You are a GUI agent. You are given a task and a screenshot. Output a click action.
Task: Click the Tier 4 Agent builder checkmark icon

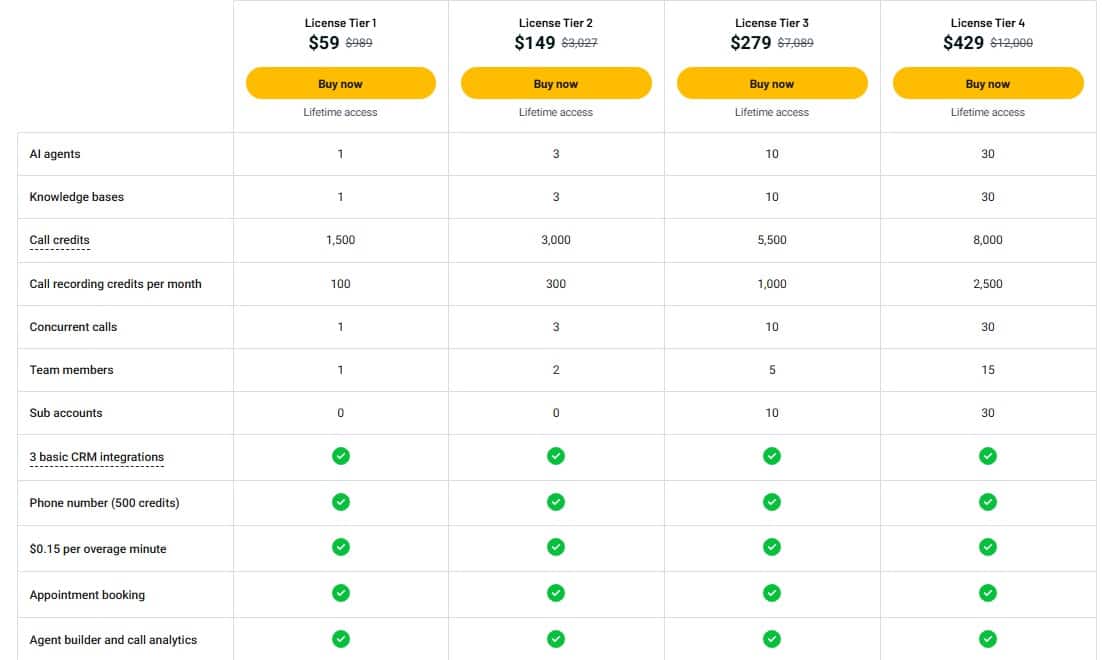tap(988, 638)
